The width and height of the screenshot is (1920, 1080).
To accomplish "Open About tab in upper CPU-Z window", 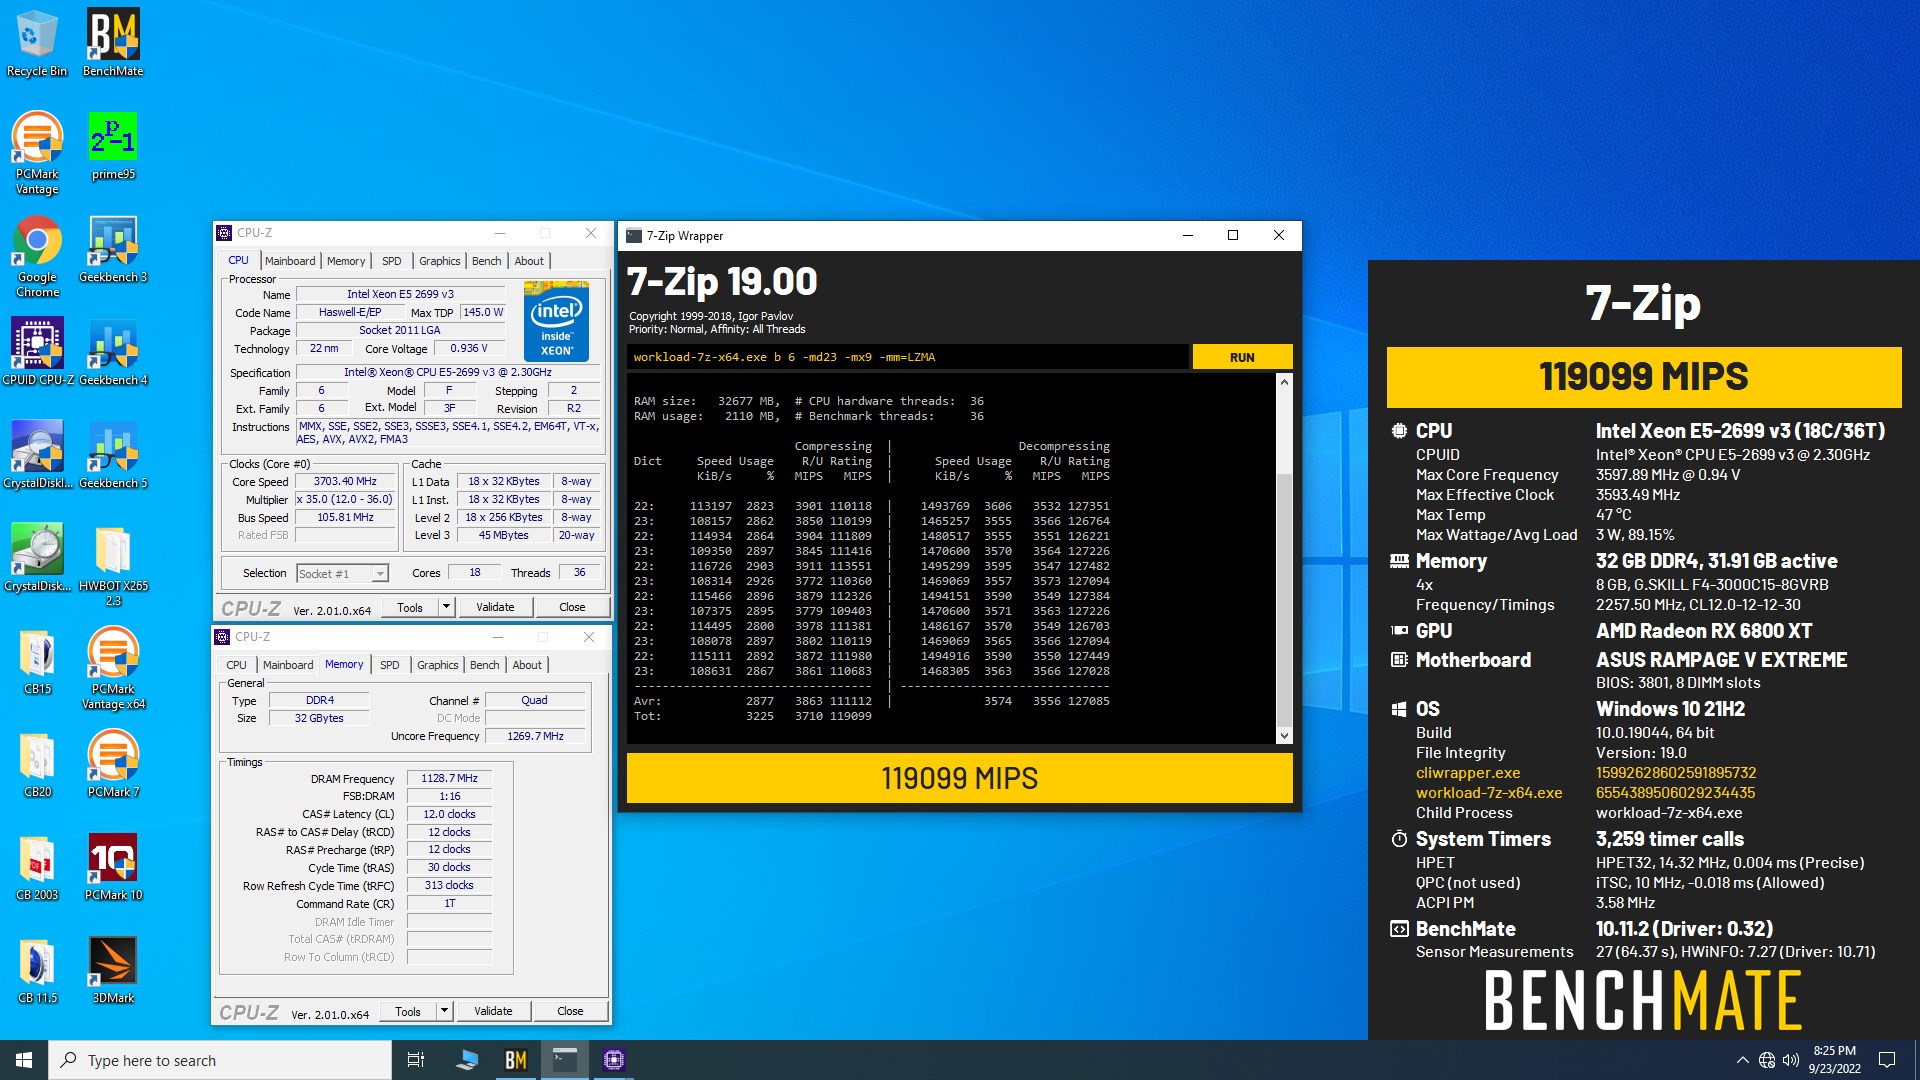I will click(x=529, y=261).
